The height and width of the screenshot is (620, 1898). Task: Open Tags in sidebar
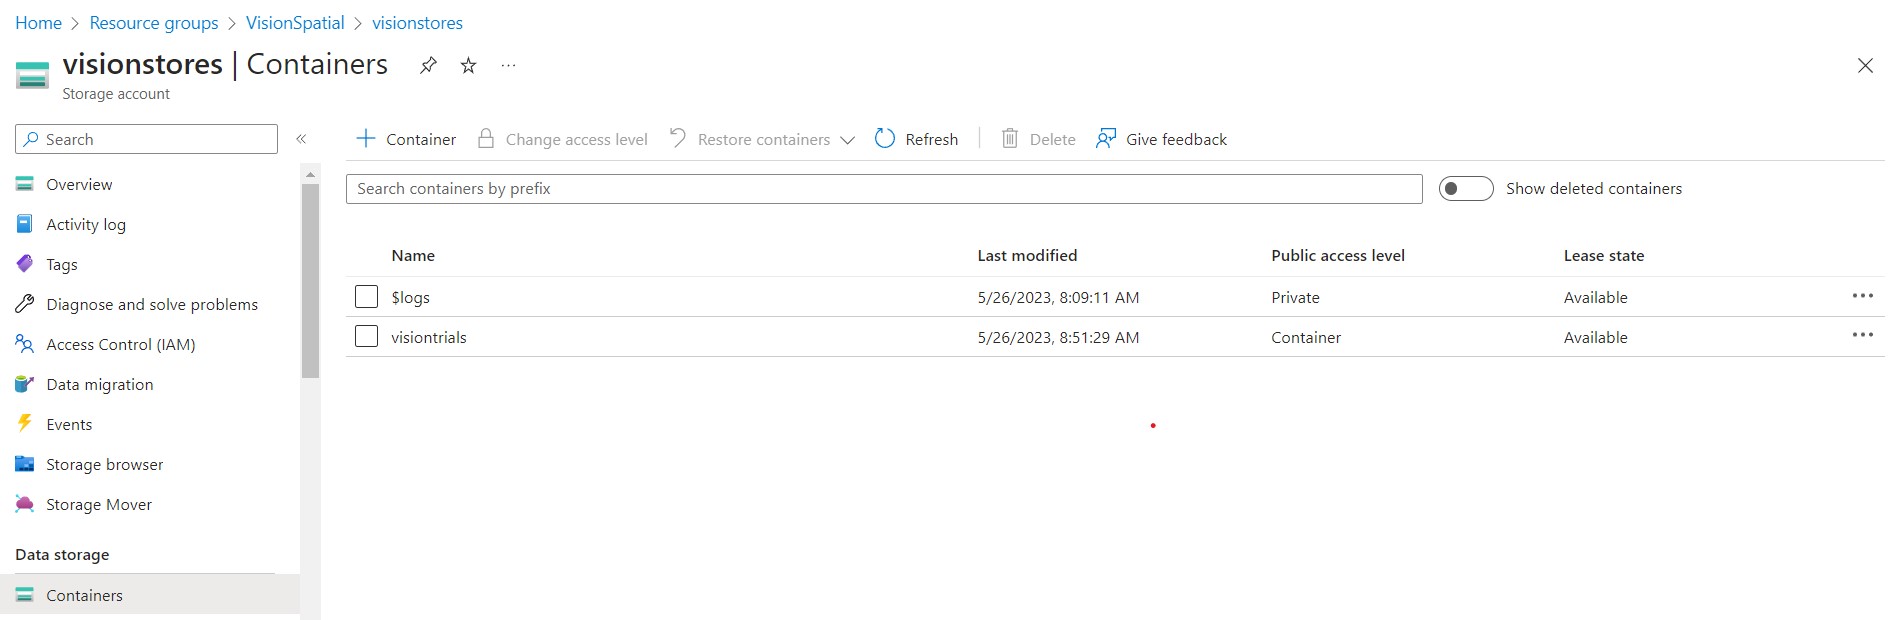point(62,265)
